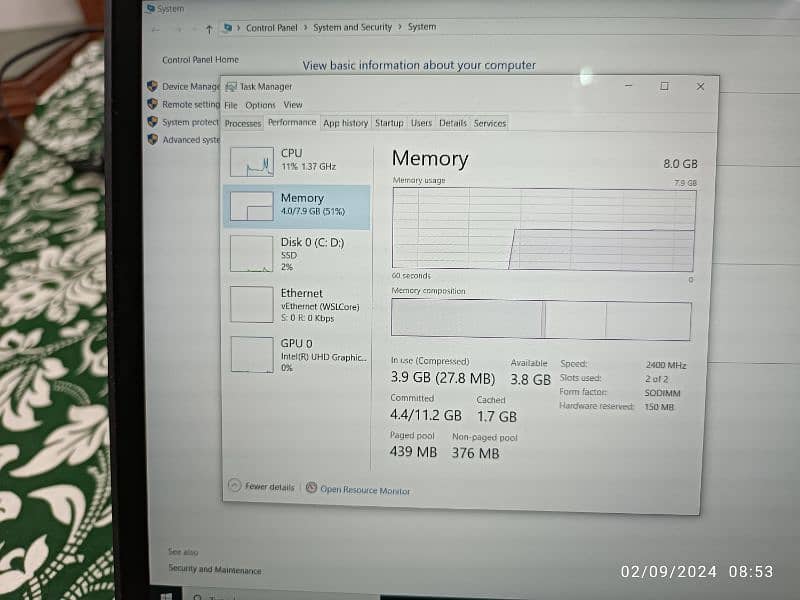Click the Advanced system settings shield icon

(152, 140)
